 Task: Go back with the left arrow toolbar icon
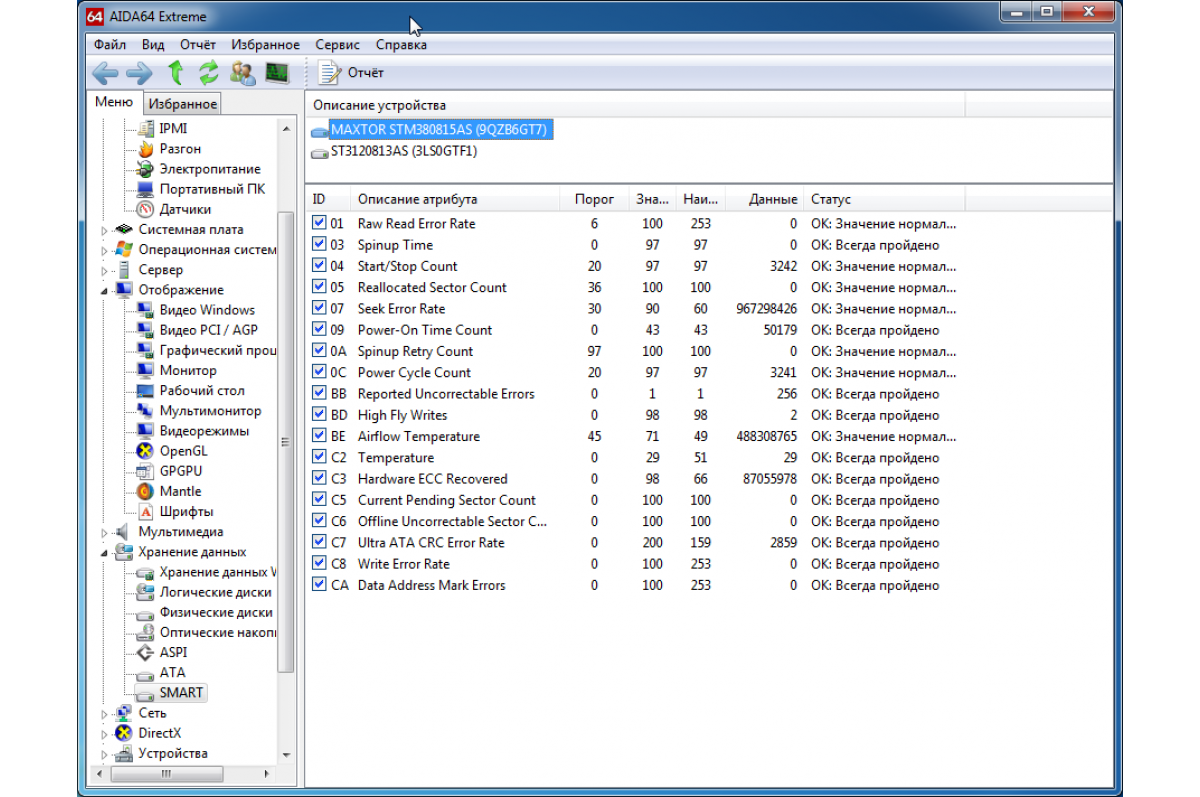pos(105,72)
